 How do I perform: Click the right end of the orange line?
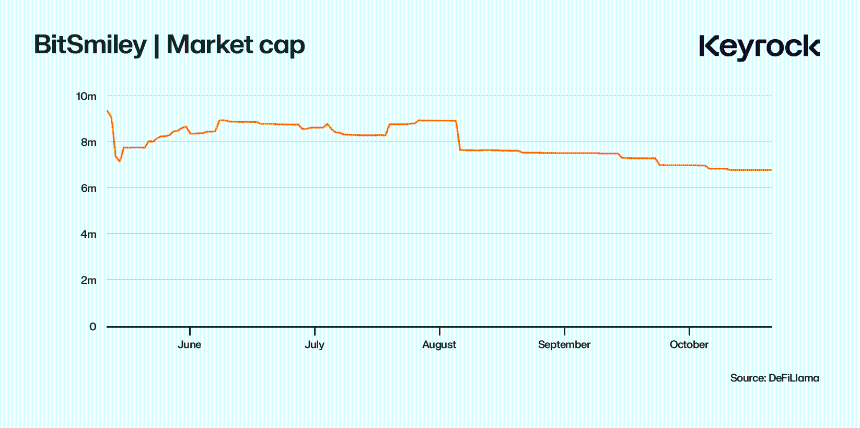click(771, 170)
